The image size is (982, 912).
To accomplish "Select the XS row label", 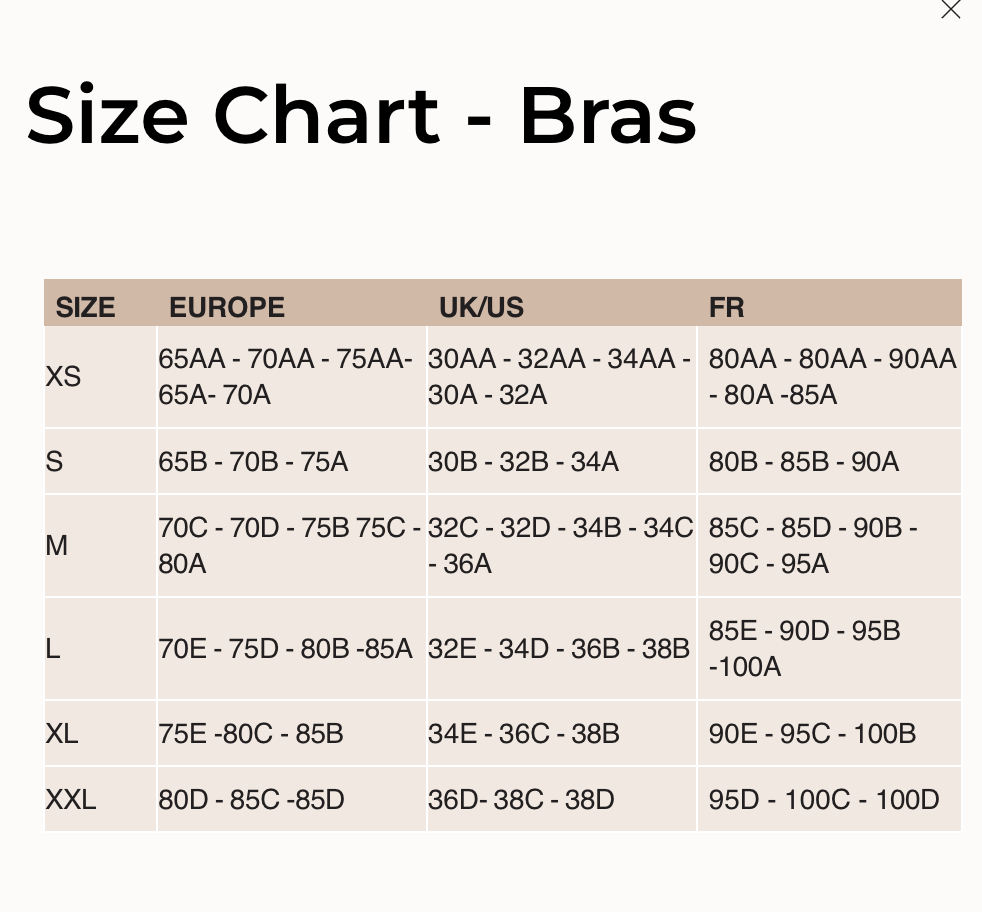I will 64,376.
